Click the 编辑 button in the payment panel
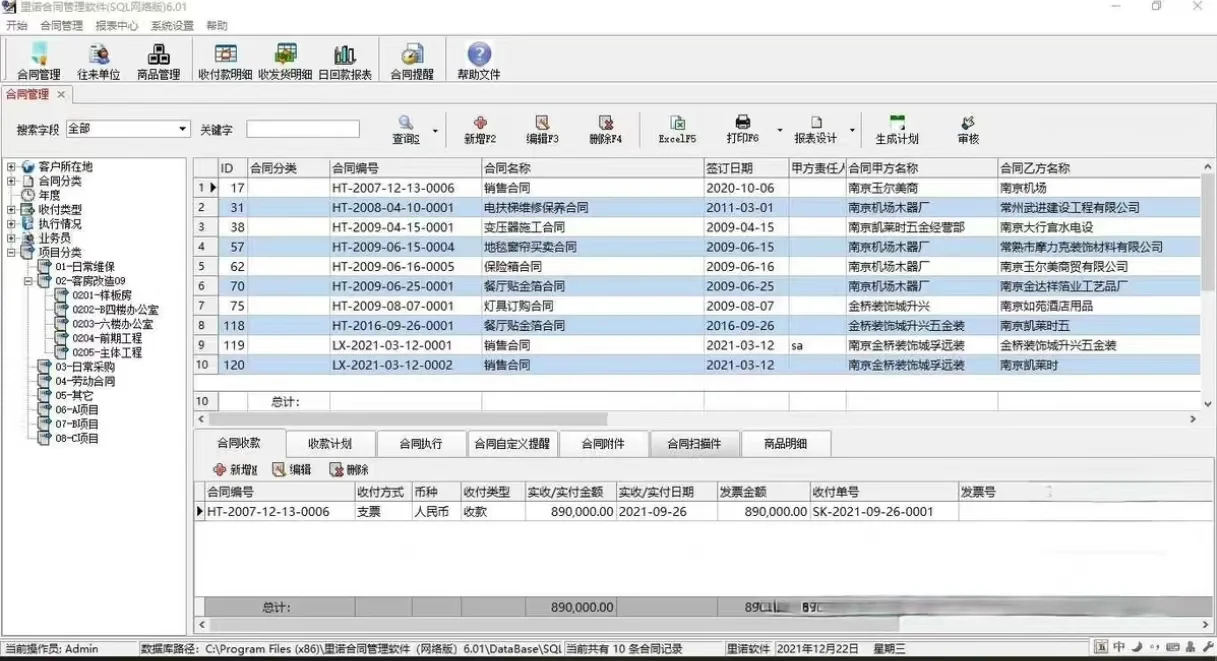Screen dimensions: 1217x661 pos(291,470)
